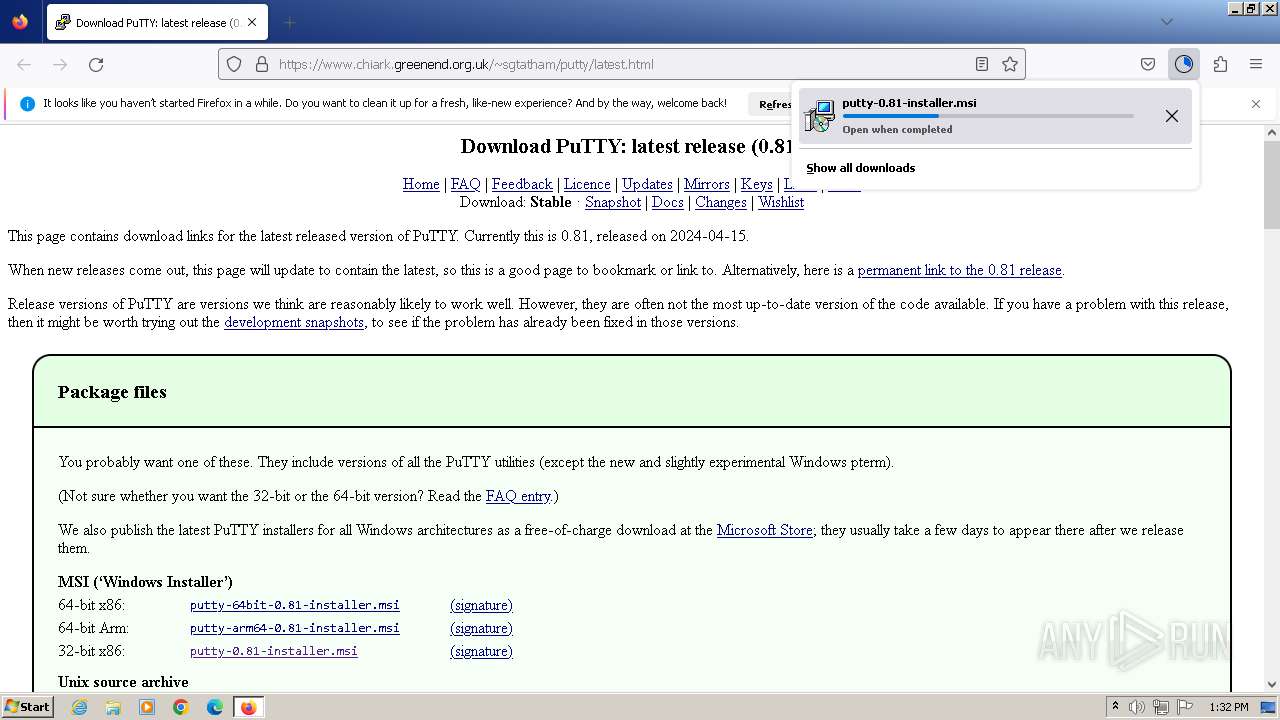1280x720 pixels.
Task: Open the Feedback link
Action: (522, 184)
